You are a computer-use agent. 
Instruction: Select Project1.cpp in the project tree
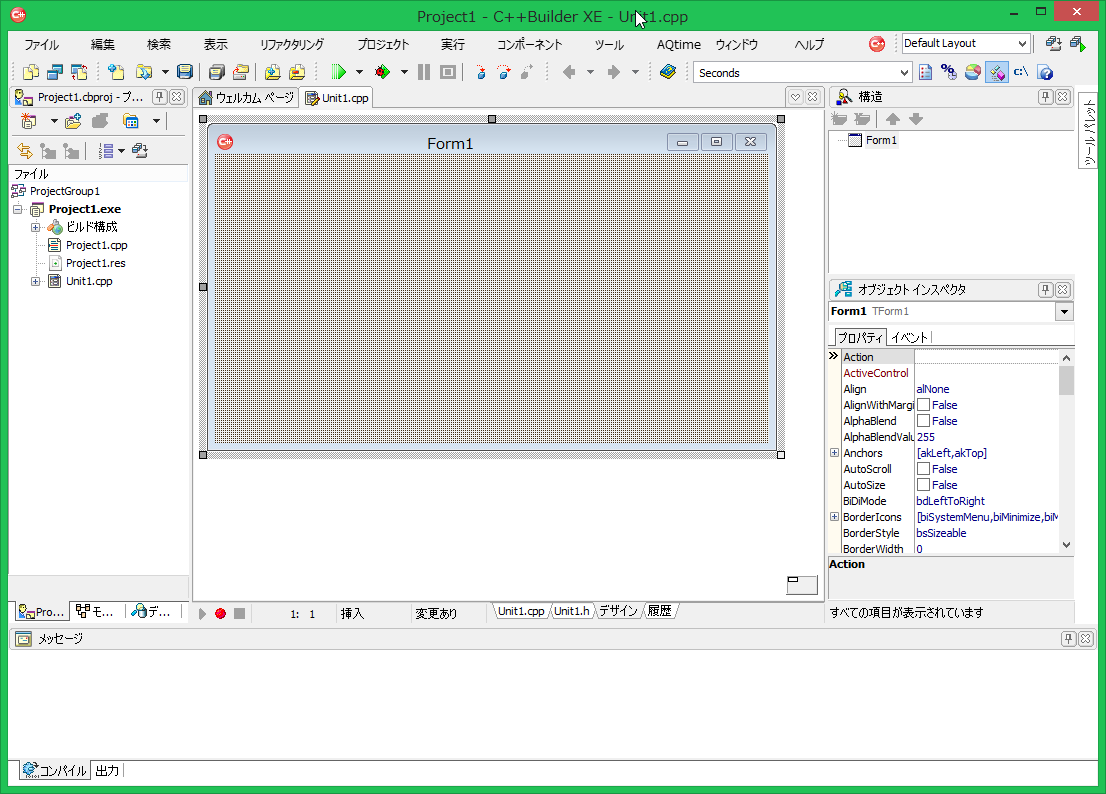click(x=96, y=245)
